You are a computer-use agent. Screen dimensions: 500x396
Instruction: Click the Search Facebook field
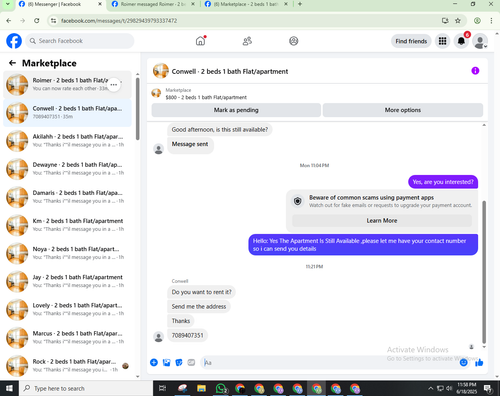[80, 41]
